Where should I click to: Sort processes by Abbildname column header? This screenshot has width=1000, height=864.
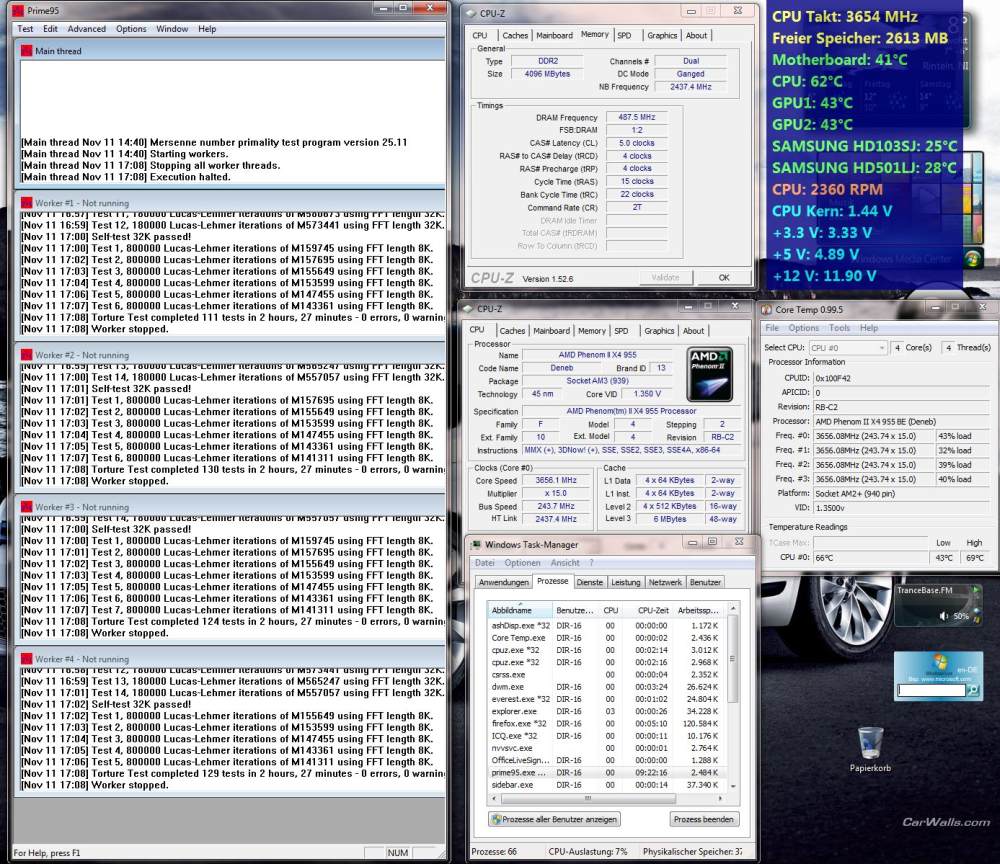[x=520, y=610]
